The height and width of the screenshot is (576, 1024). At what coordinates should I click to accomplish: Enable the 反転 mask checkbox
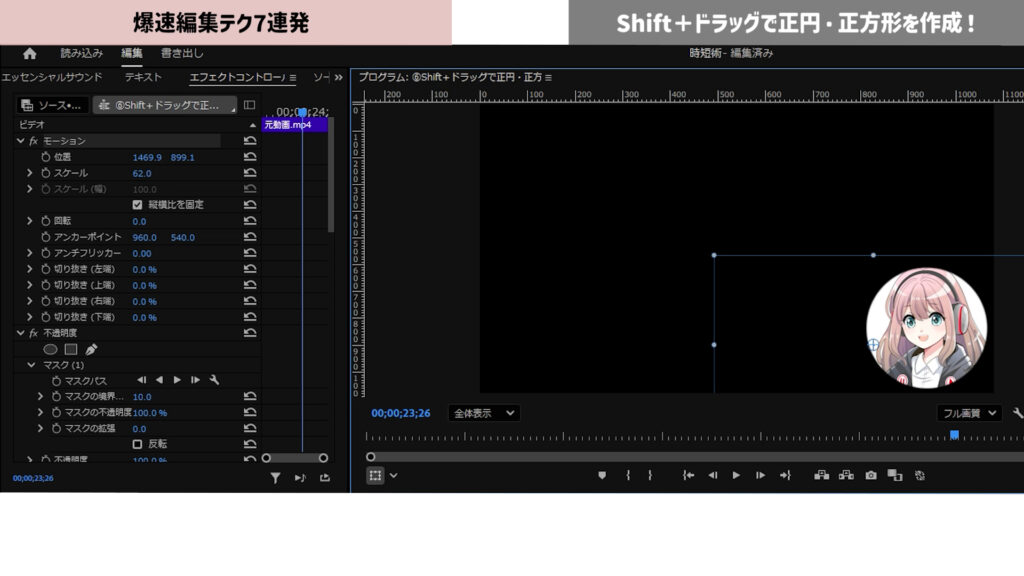(137, 444)
